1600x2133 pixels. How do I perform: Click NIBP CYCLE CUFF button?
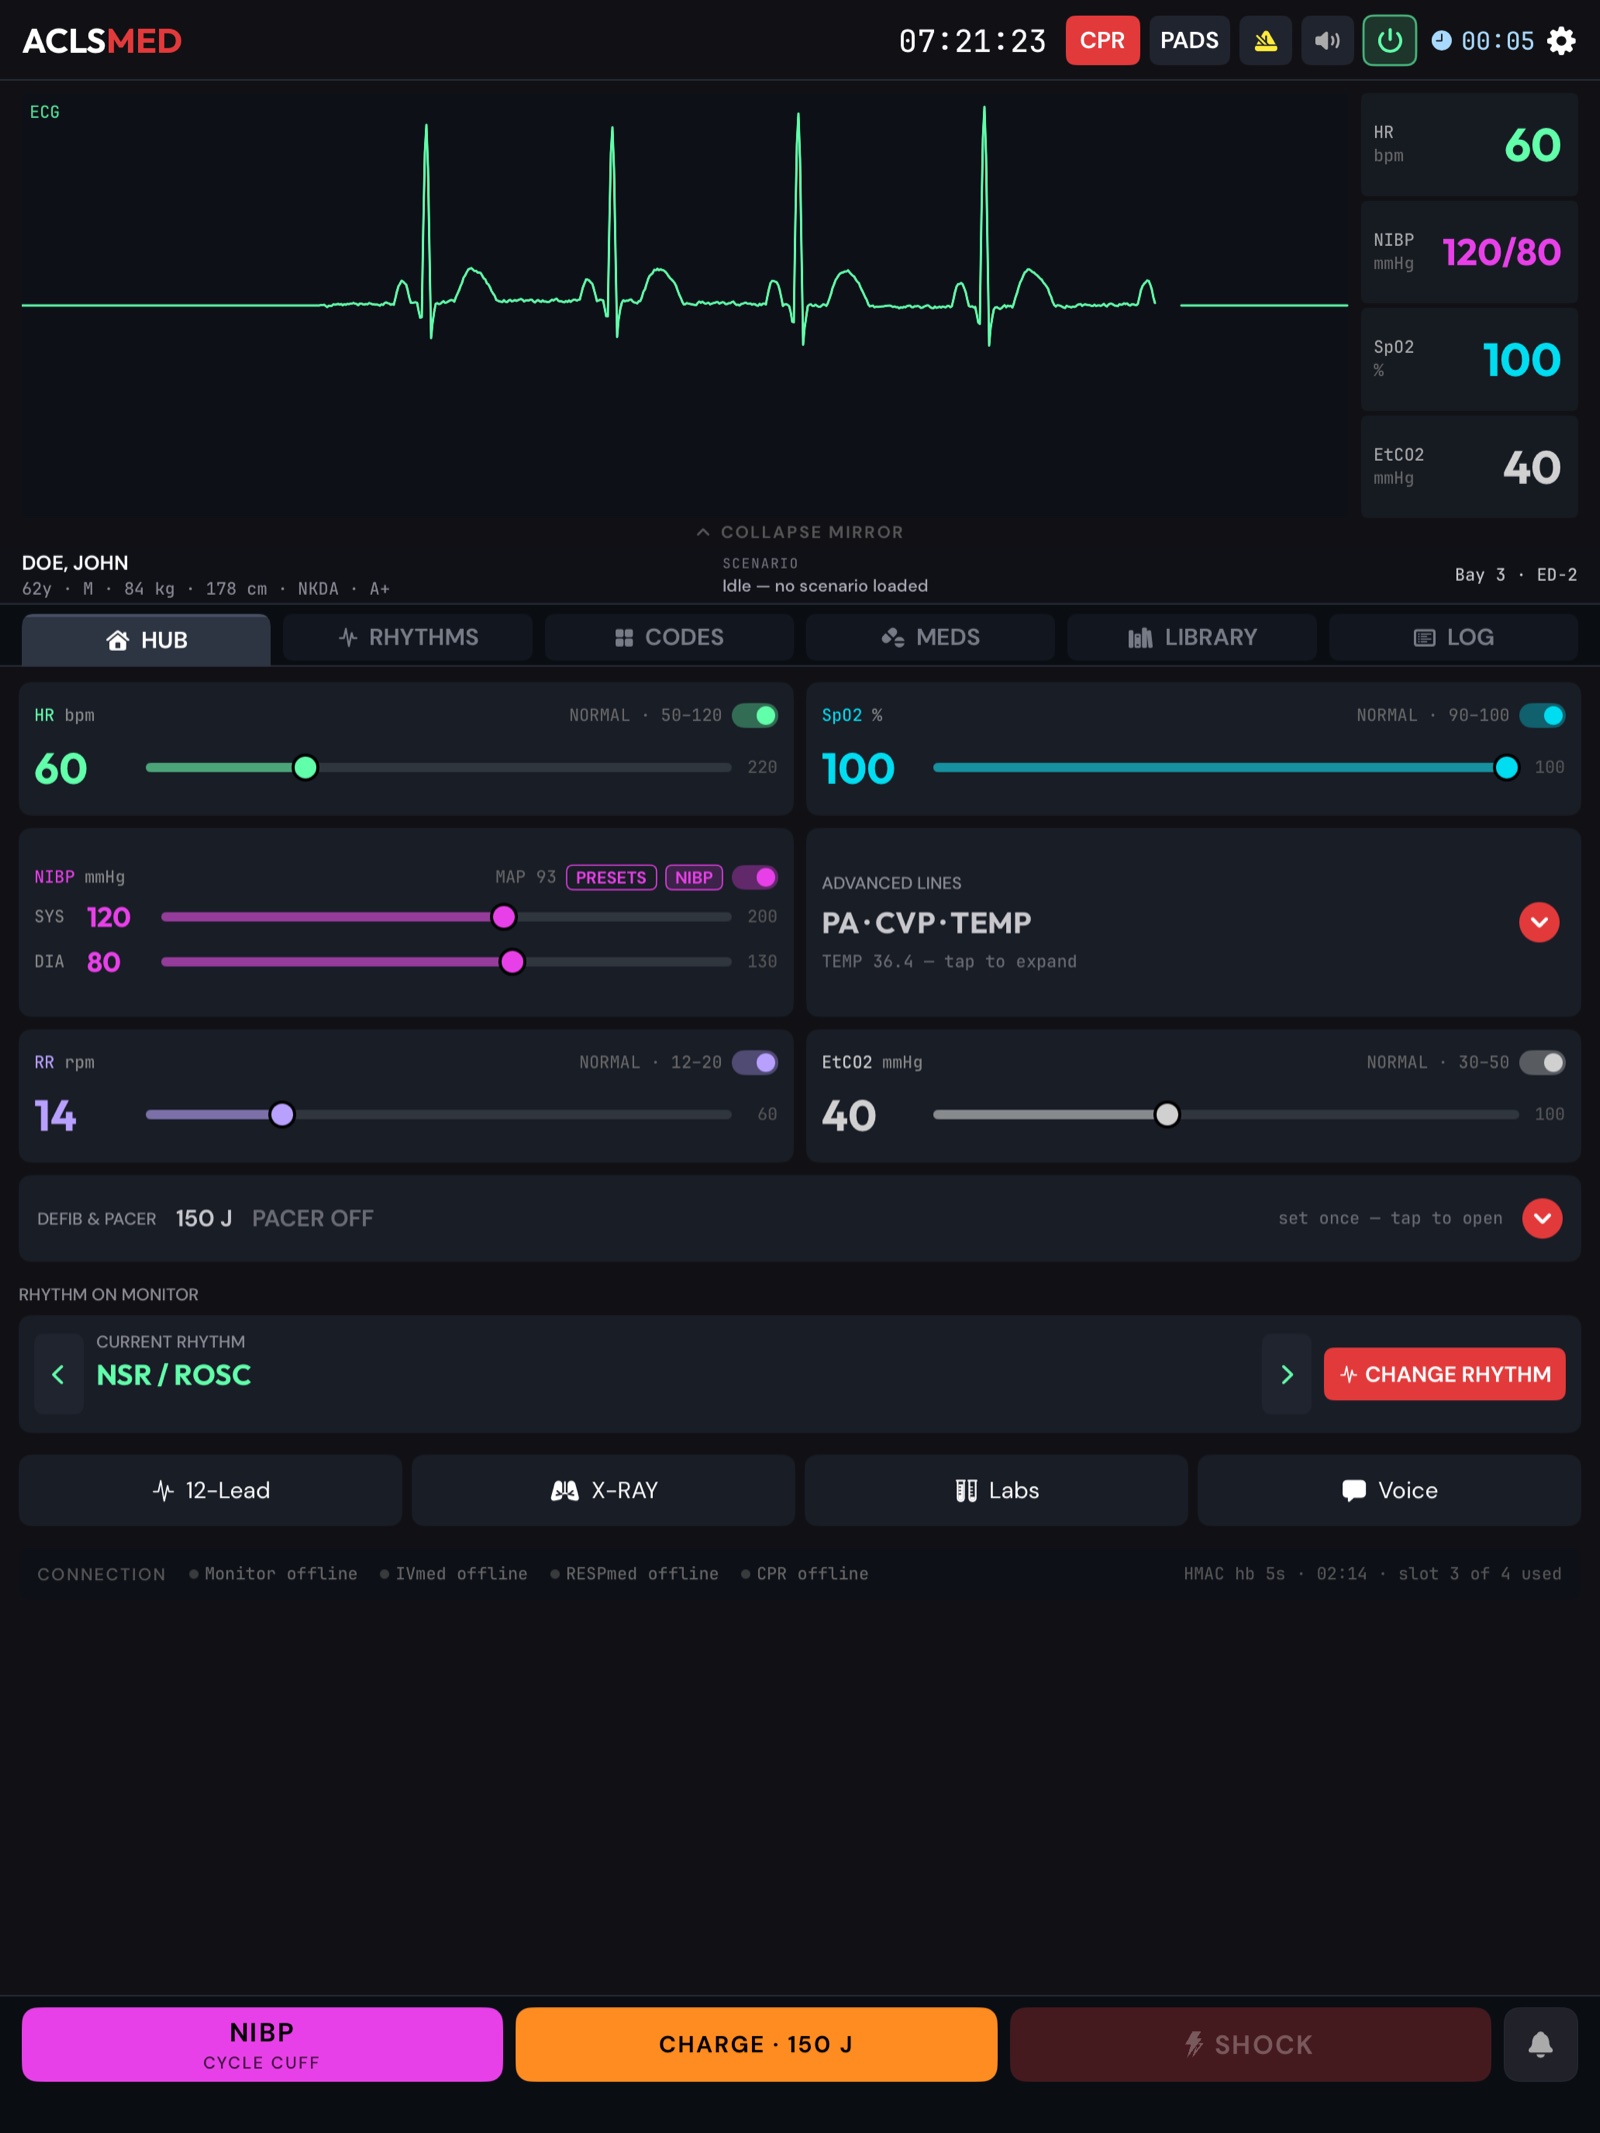point(262,2044)
